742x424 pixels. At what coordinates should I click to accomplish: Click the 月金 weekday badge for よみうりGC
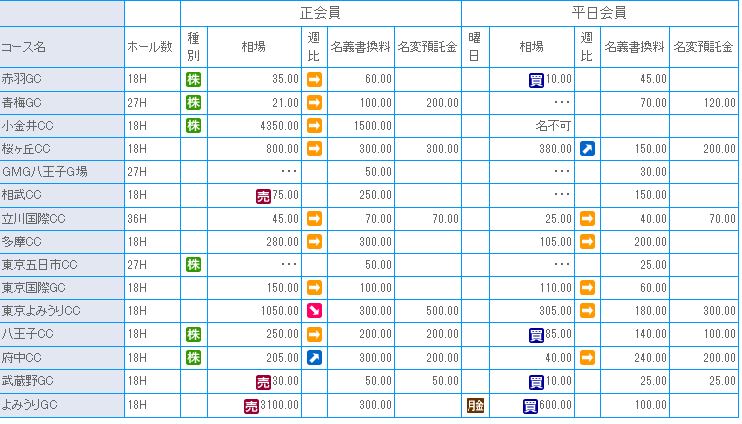(x=475, y=406)
